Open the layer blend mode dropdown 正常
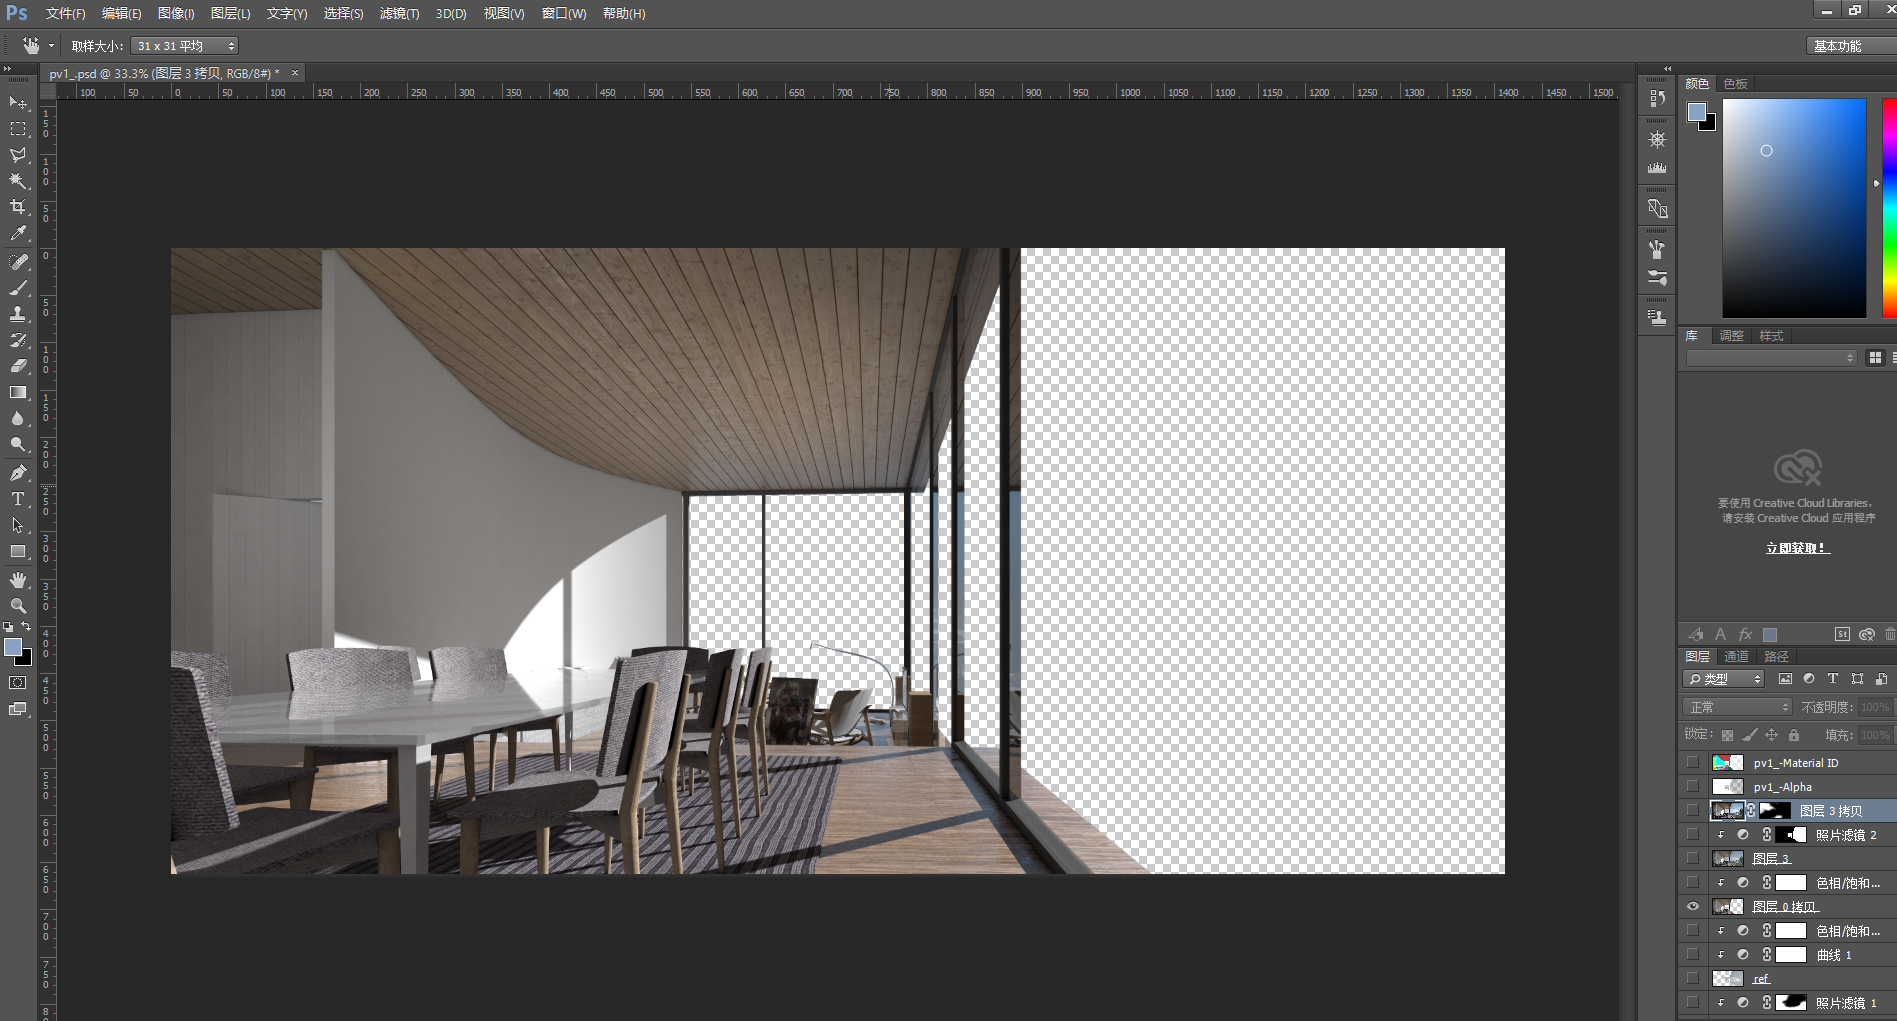 pyautogui.click(x=1737, y=707)
